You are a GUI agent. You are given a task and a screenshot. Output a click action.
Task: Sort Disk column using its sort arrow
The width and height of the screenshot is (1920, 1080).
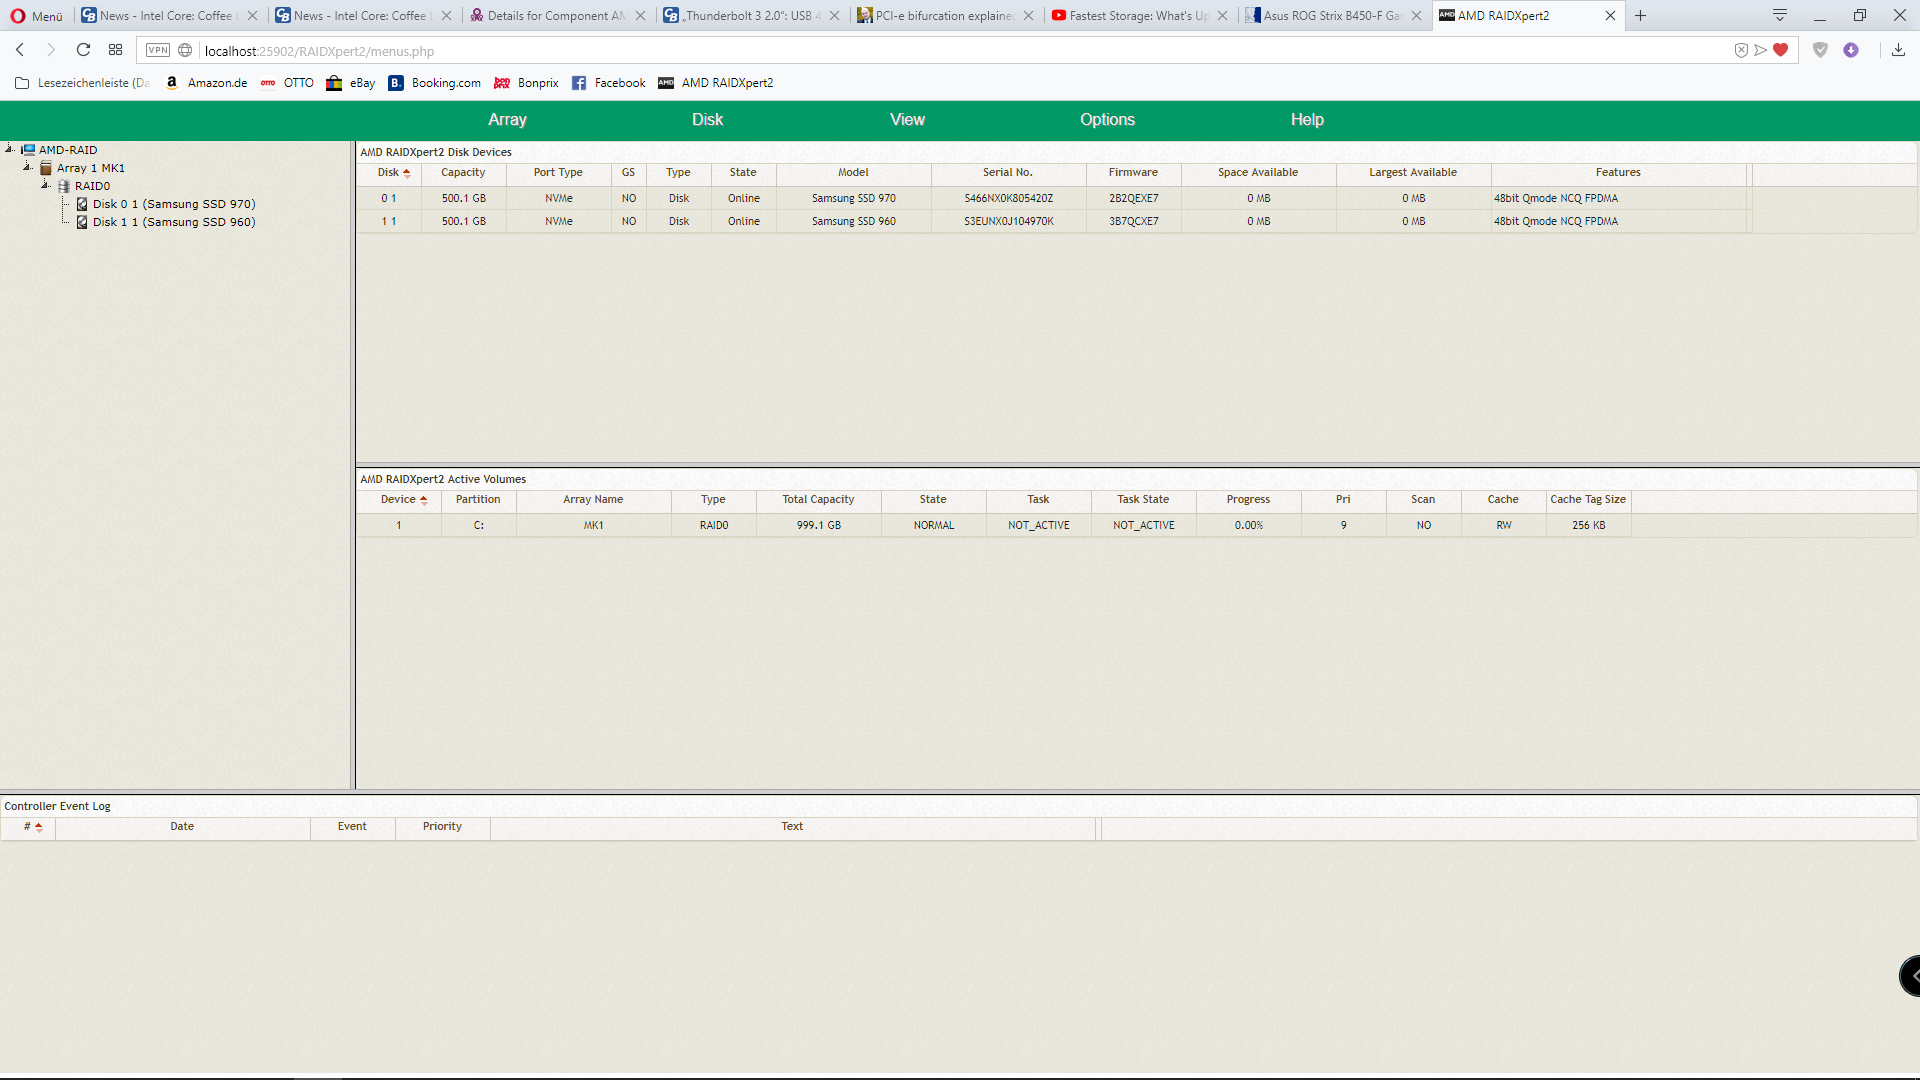coord(407,173)
